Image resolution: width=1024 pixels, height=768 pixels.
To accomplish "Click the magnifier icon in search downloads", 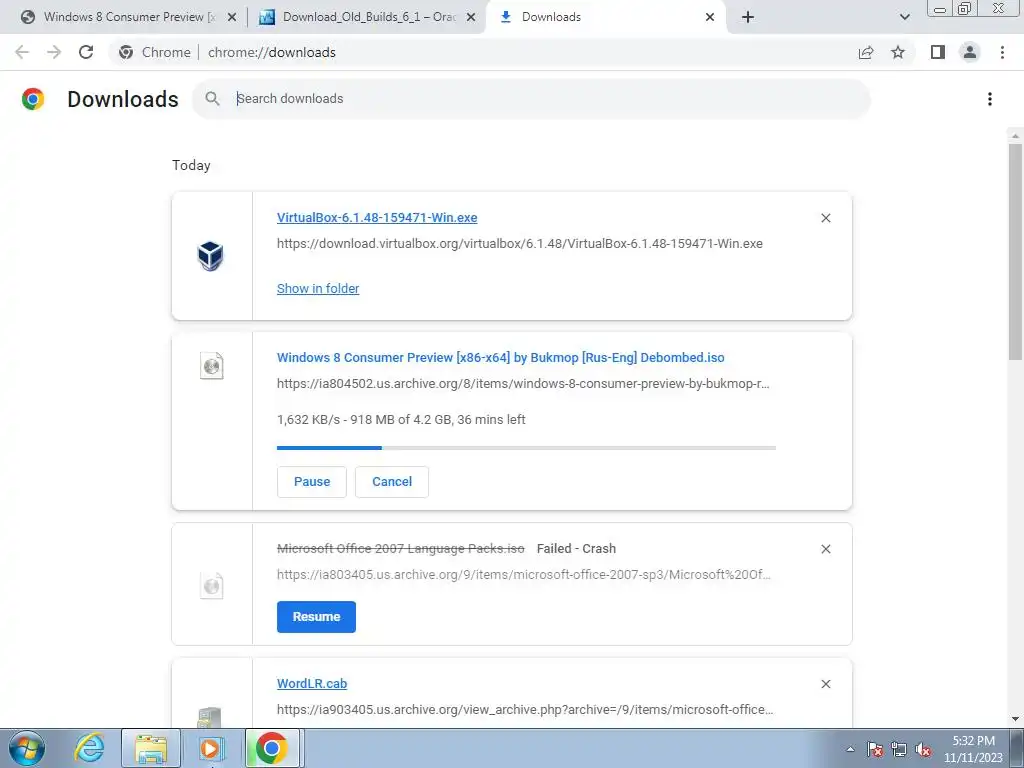I will pyautogui.click(x=212, y=99).
